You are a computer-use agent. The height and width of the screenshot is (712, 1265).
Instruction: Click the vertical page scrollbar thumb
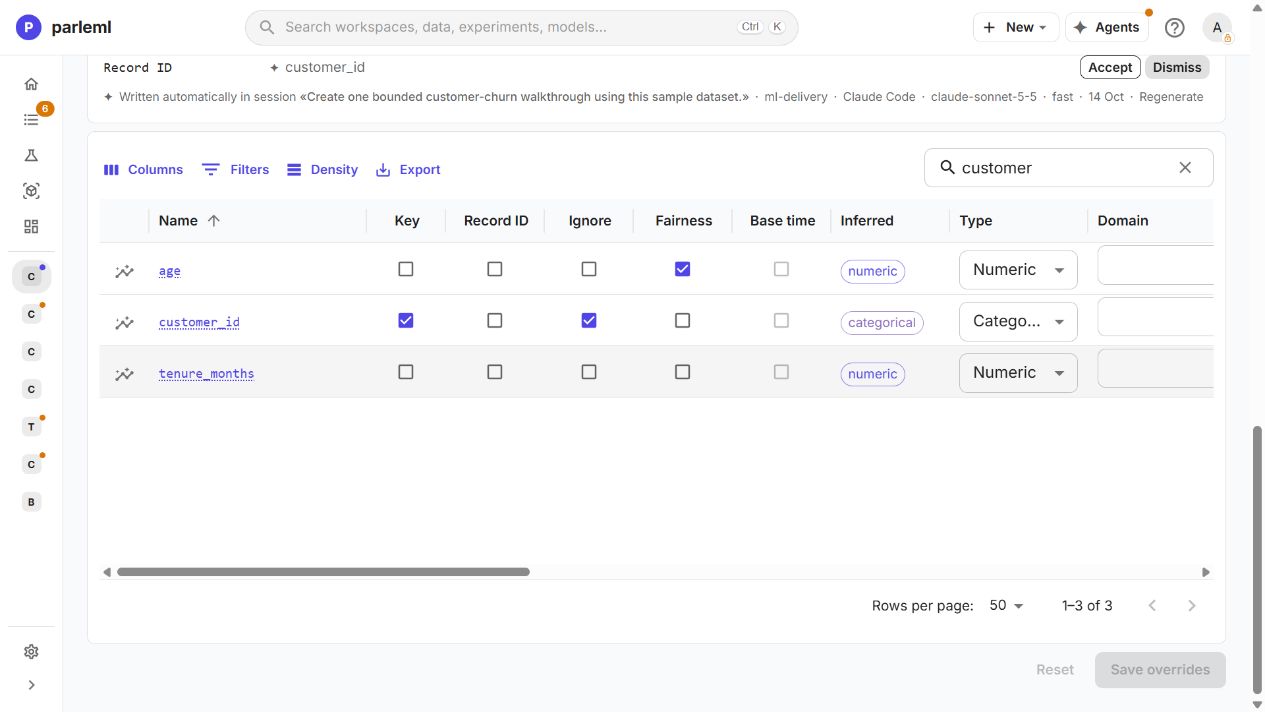tap(1258, 560)
